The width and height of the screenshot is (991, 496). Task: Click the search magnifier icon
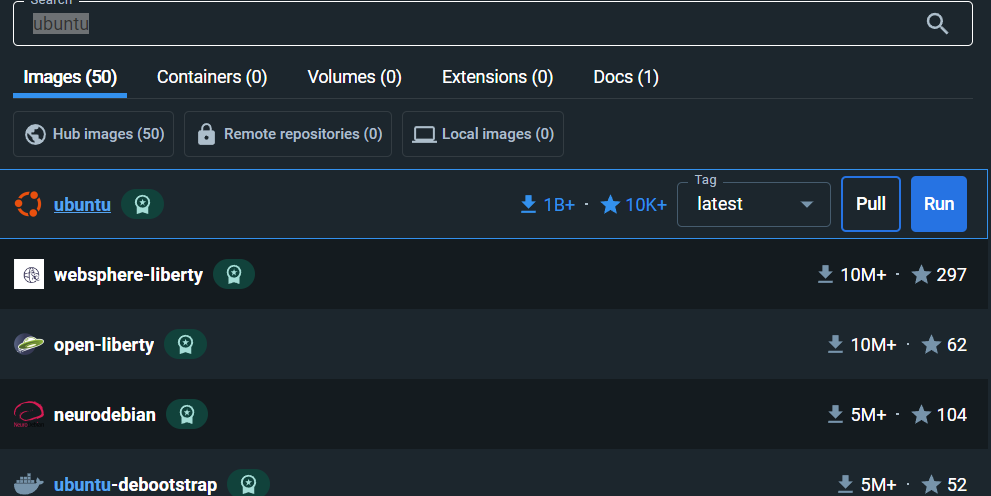point(937,24)
